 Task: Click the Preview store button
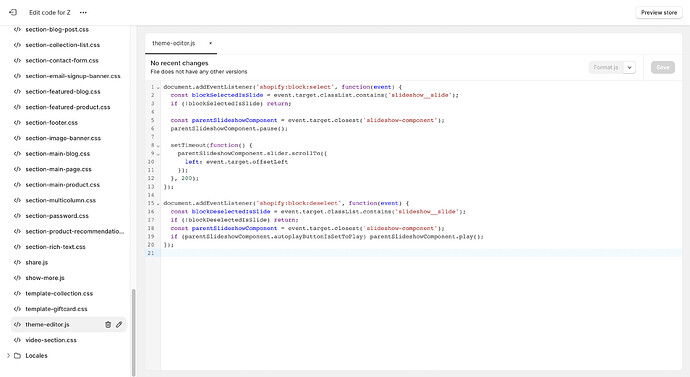(659, 12)
